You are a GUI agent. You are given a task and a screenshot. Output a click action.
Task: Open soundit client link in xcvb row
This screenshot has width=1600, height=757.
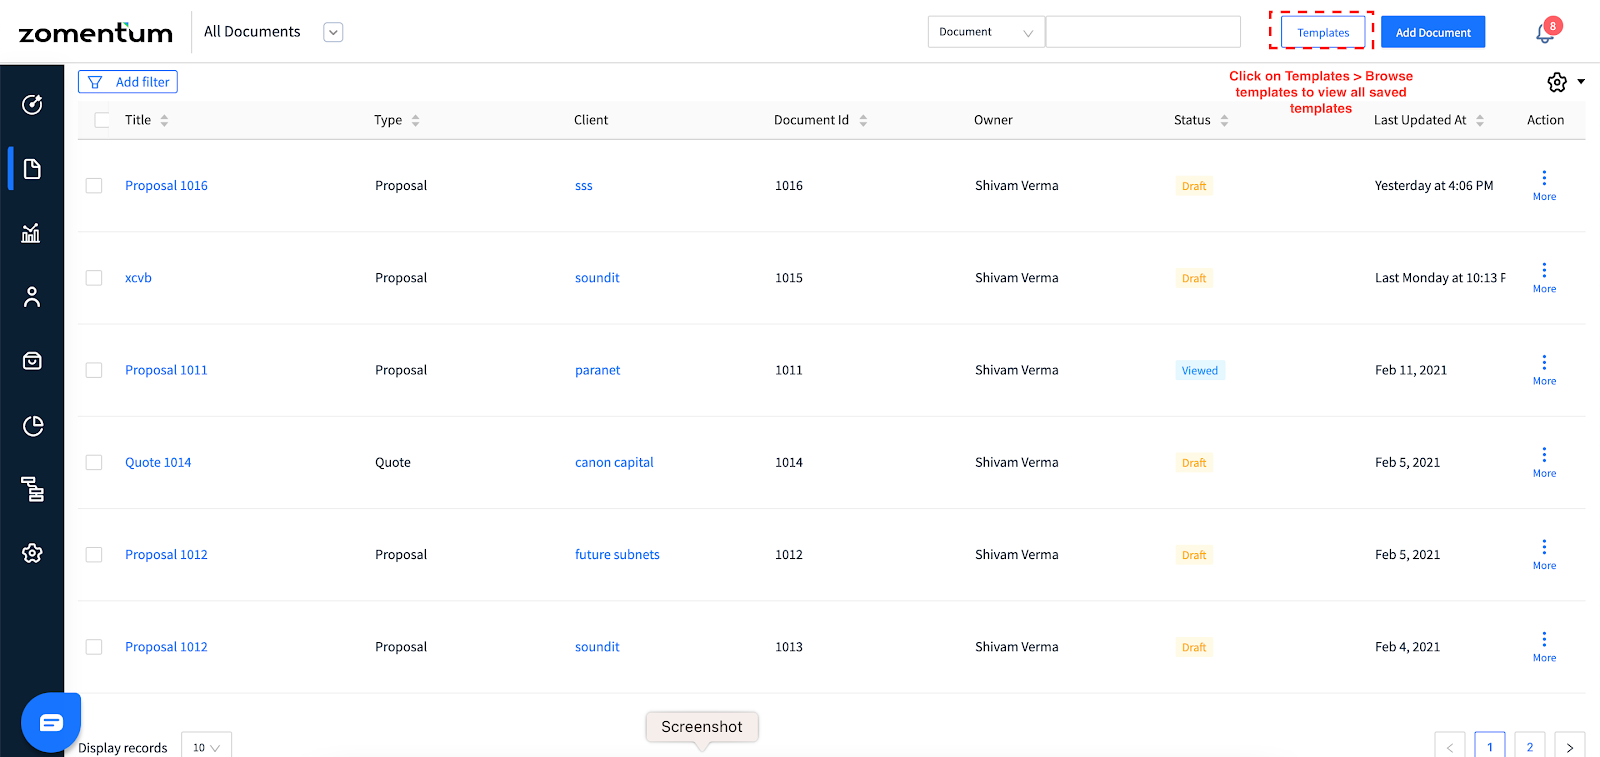pyautogui.click(x=597, y=278)
